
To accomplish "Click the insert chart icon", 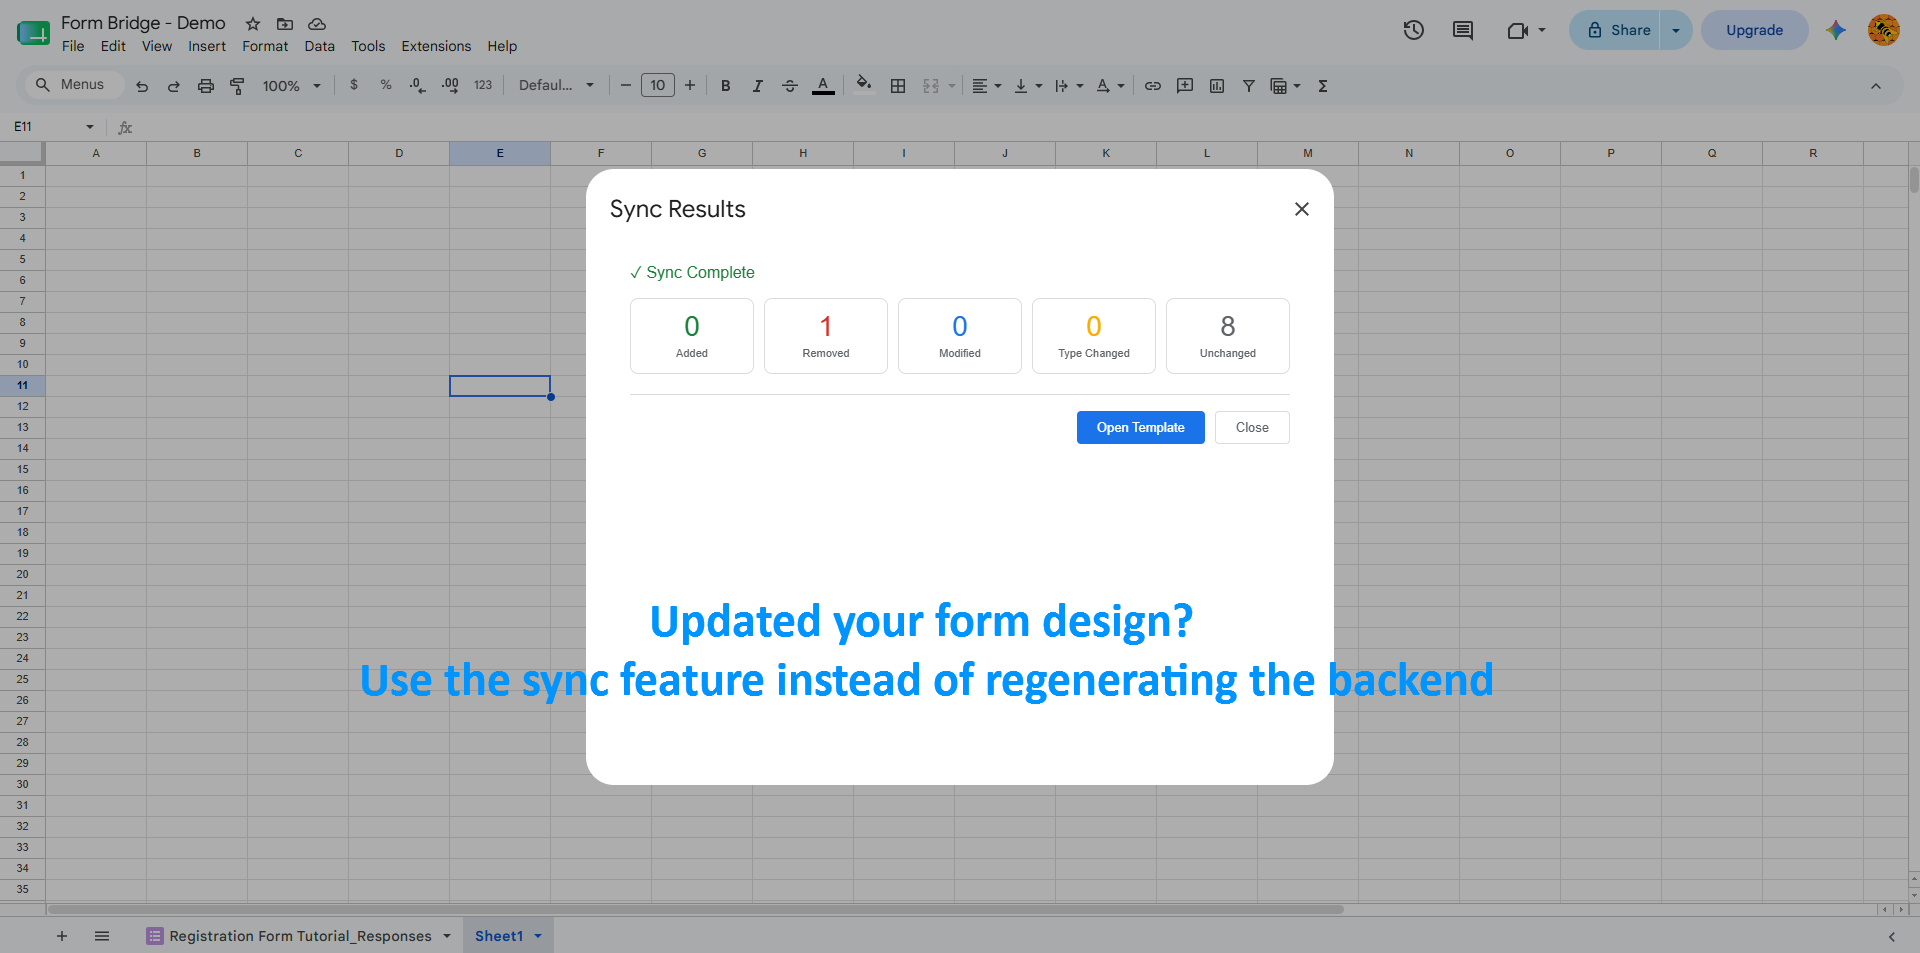I will pos(1217,86).
